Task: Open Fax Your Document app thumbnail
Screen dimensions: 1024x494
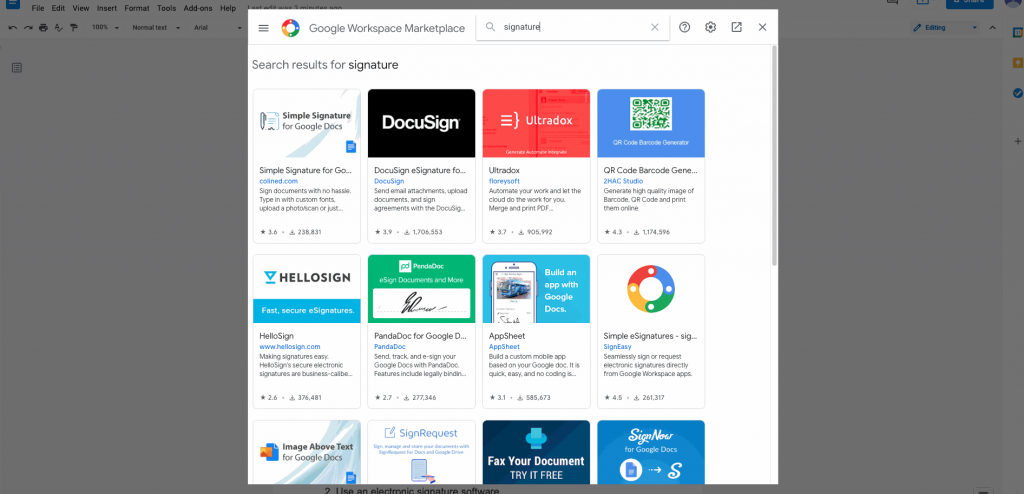Action: tap(536, 452)
